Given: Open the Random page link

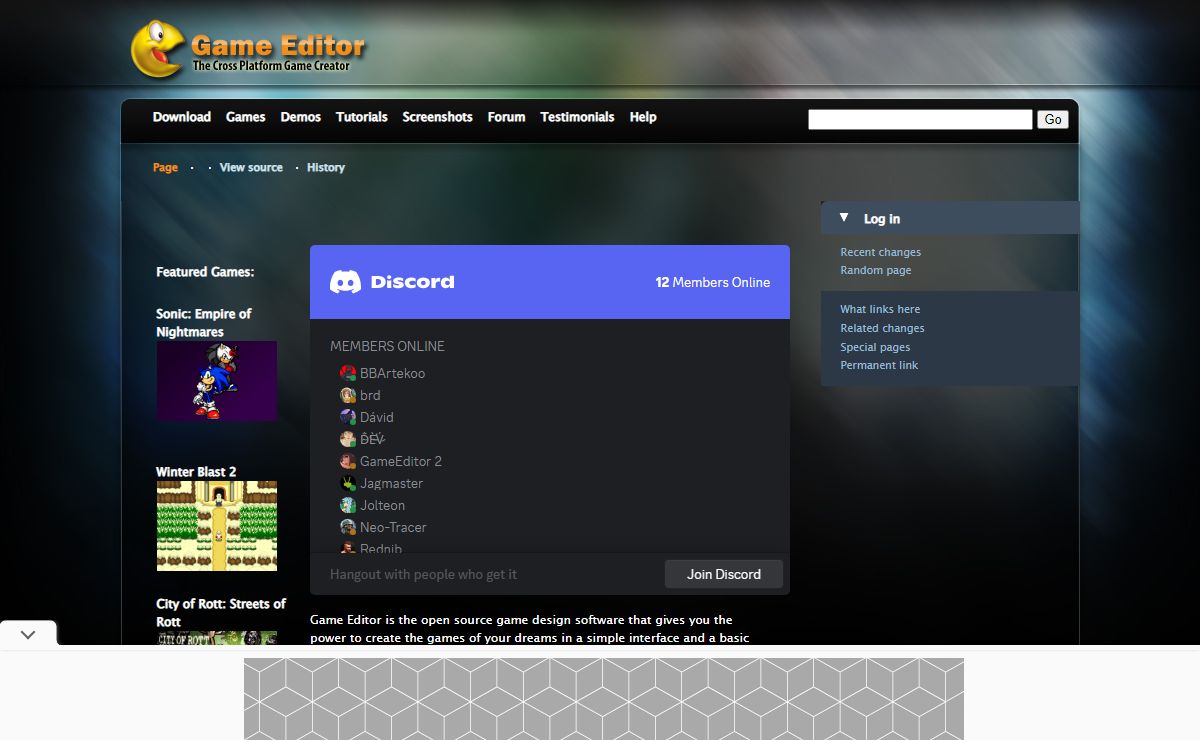Looking at the screenshot, I should coord(876,270).
